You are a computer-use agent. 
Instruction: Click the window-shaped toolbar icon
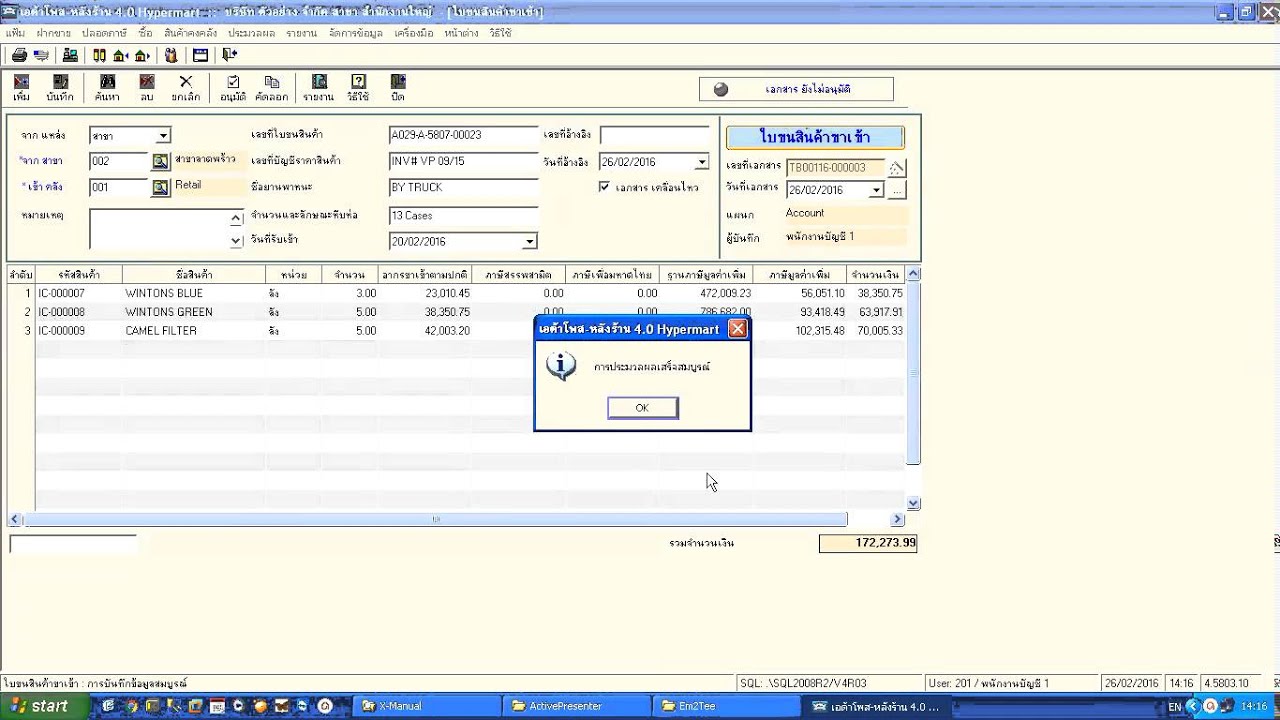[200, 55]
